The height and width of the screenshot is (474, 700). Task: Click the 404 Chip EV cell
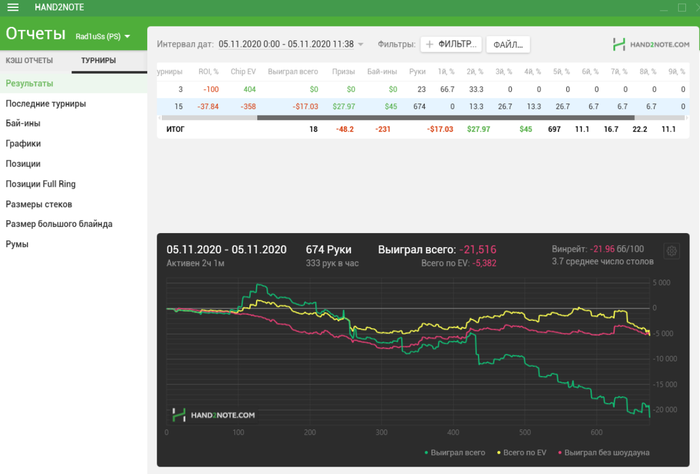pyautogui.click(x=250, y=89)
